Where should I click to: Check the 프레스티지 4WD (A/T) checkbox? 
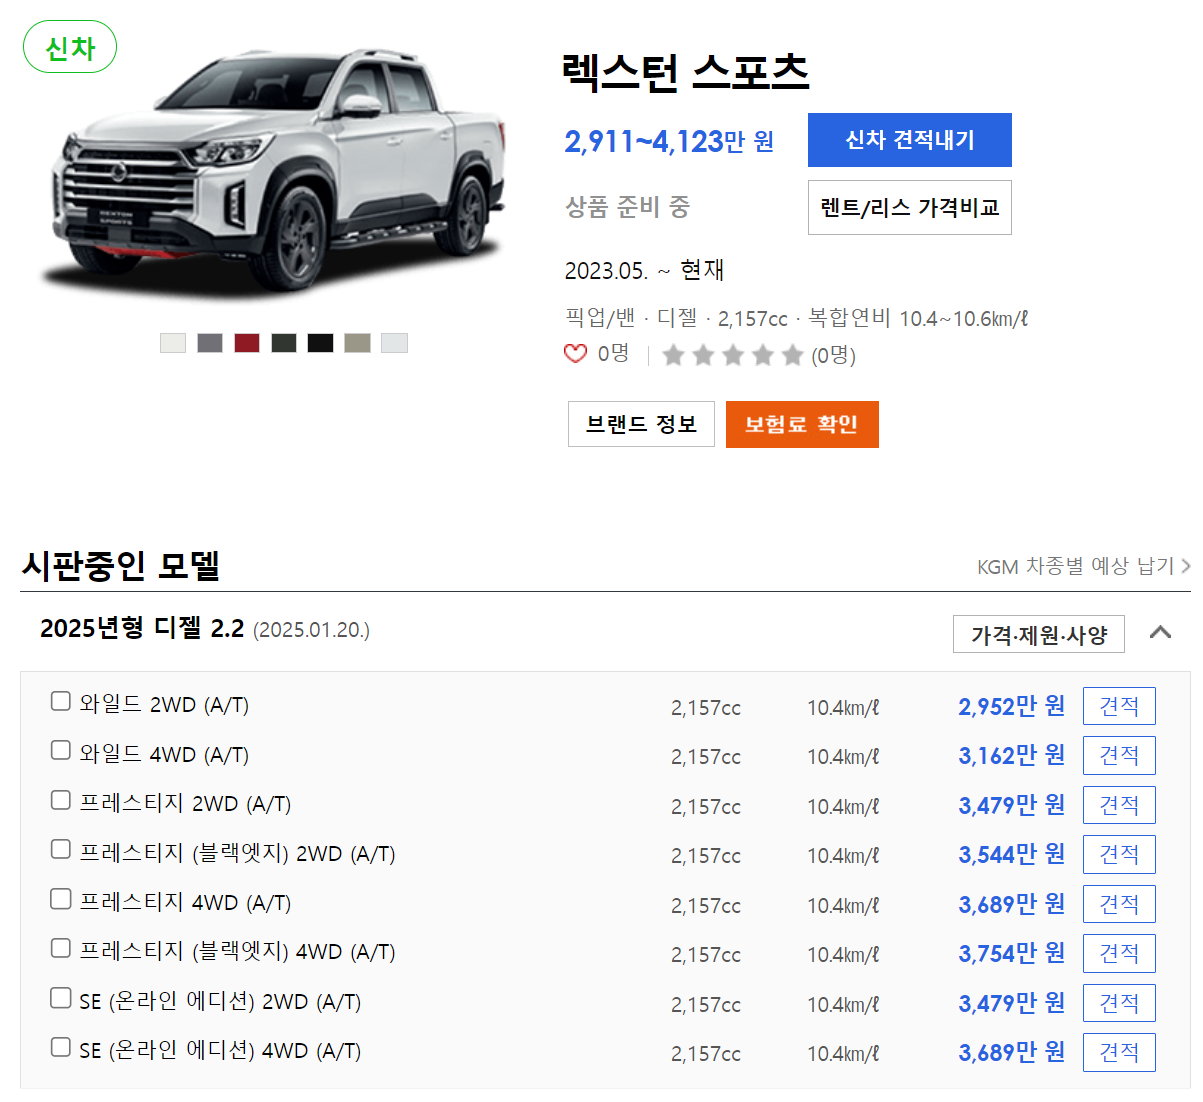click(61, 899)
